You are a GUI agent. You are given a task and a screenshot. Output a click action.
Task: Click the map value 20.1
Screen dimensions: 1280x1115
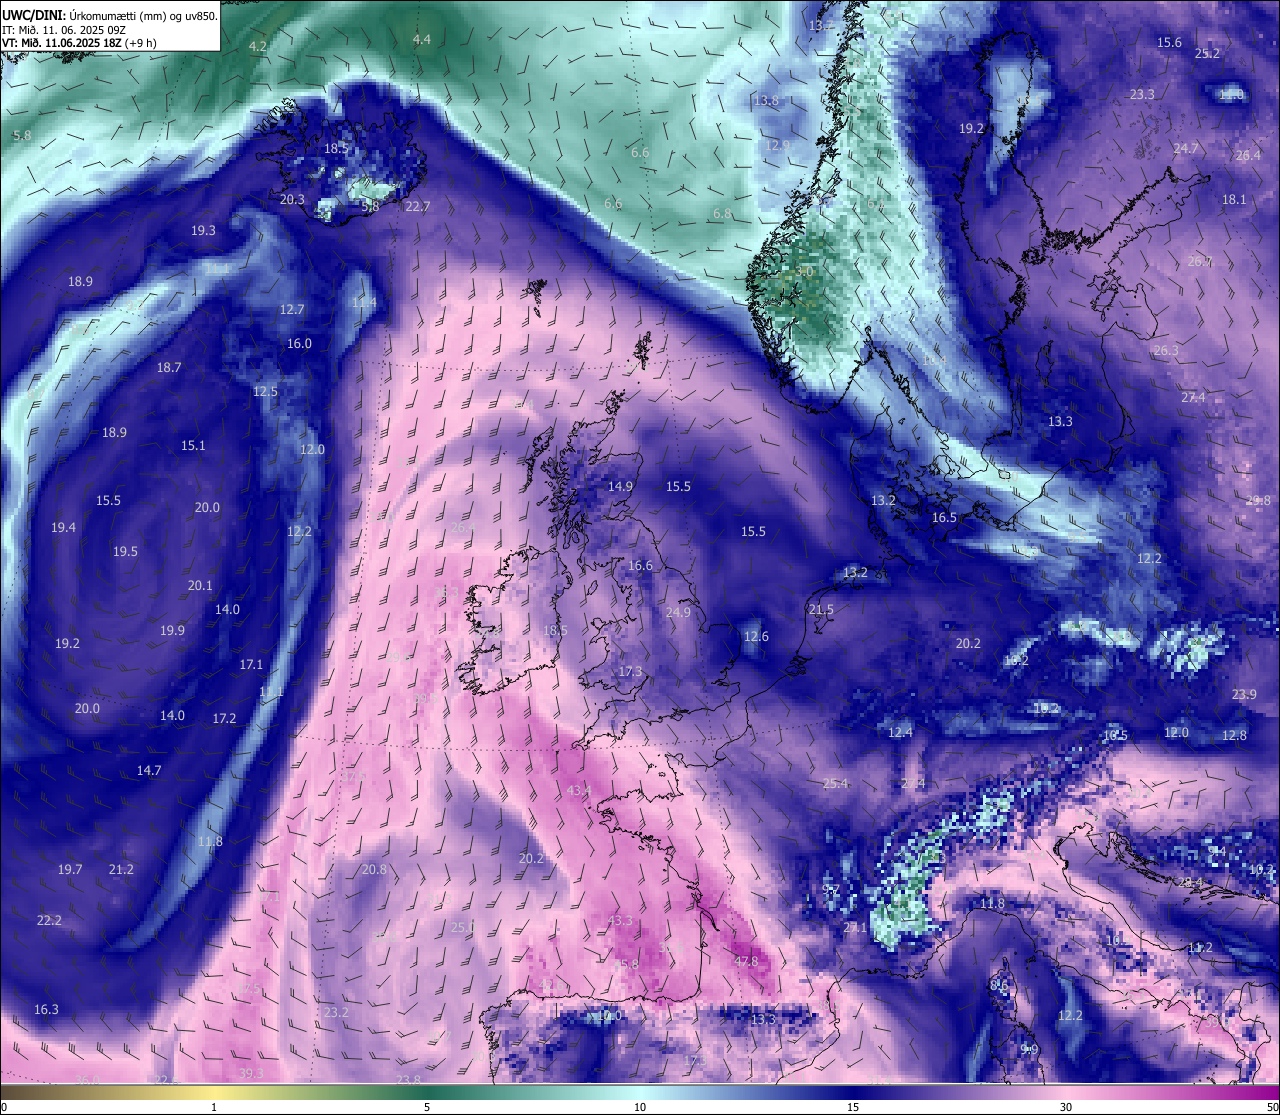pos(200,586)
